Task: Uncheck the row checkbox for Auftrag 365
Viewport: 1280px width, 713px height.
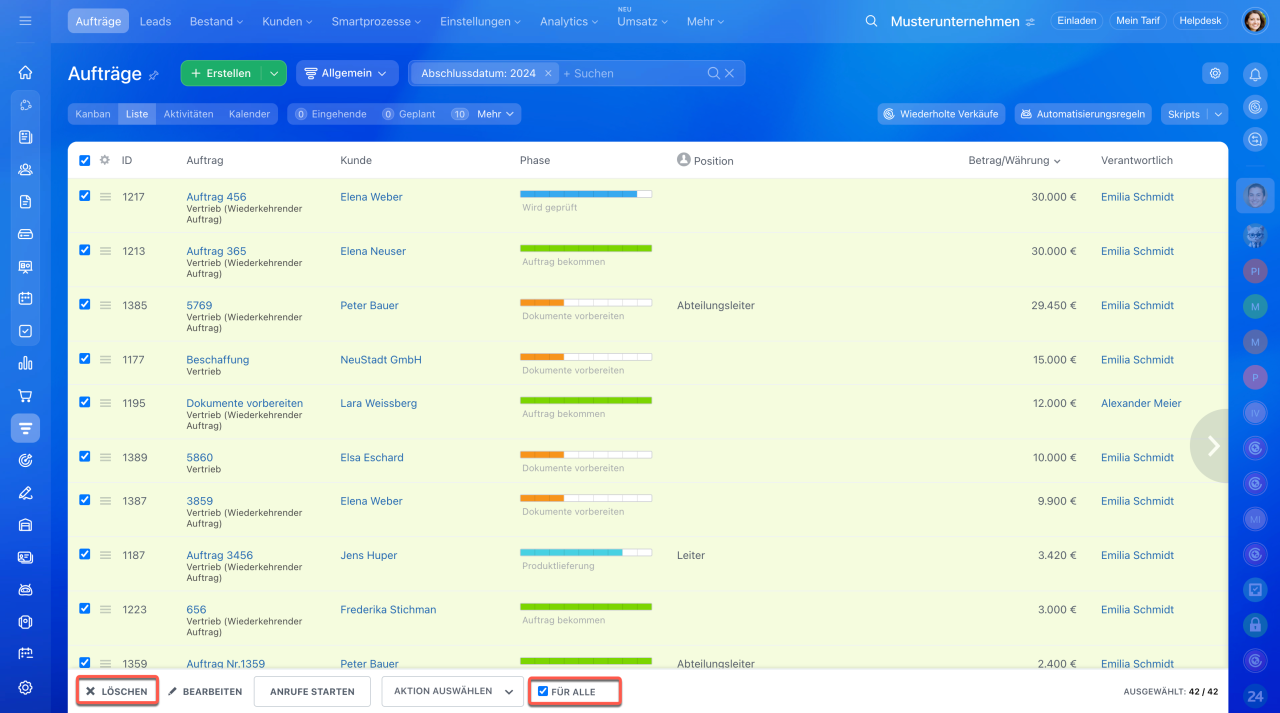Action: (84, 250)
